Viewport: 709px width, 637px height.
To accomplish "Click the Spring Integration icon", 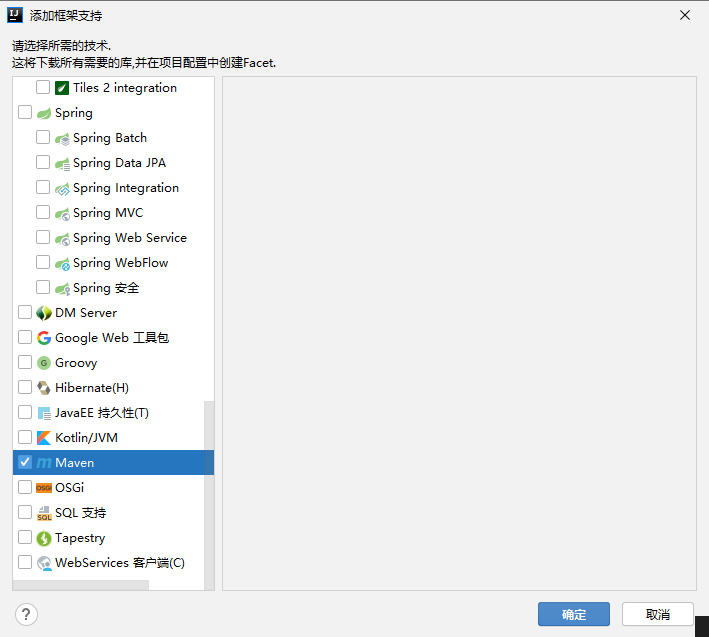I will (62, 189).
